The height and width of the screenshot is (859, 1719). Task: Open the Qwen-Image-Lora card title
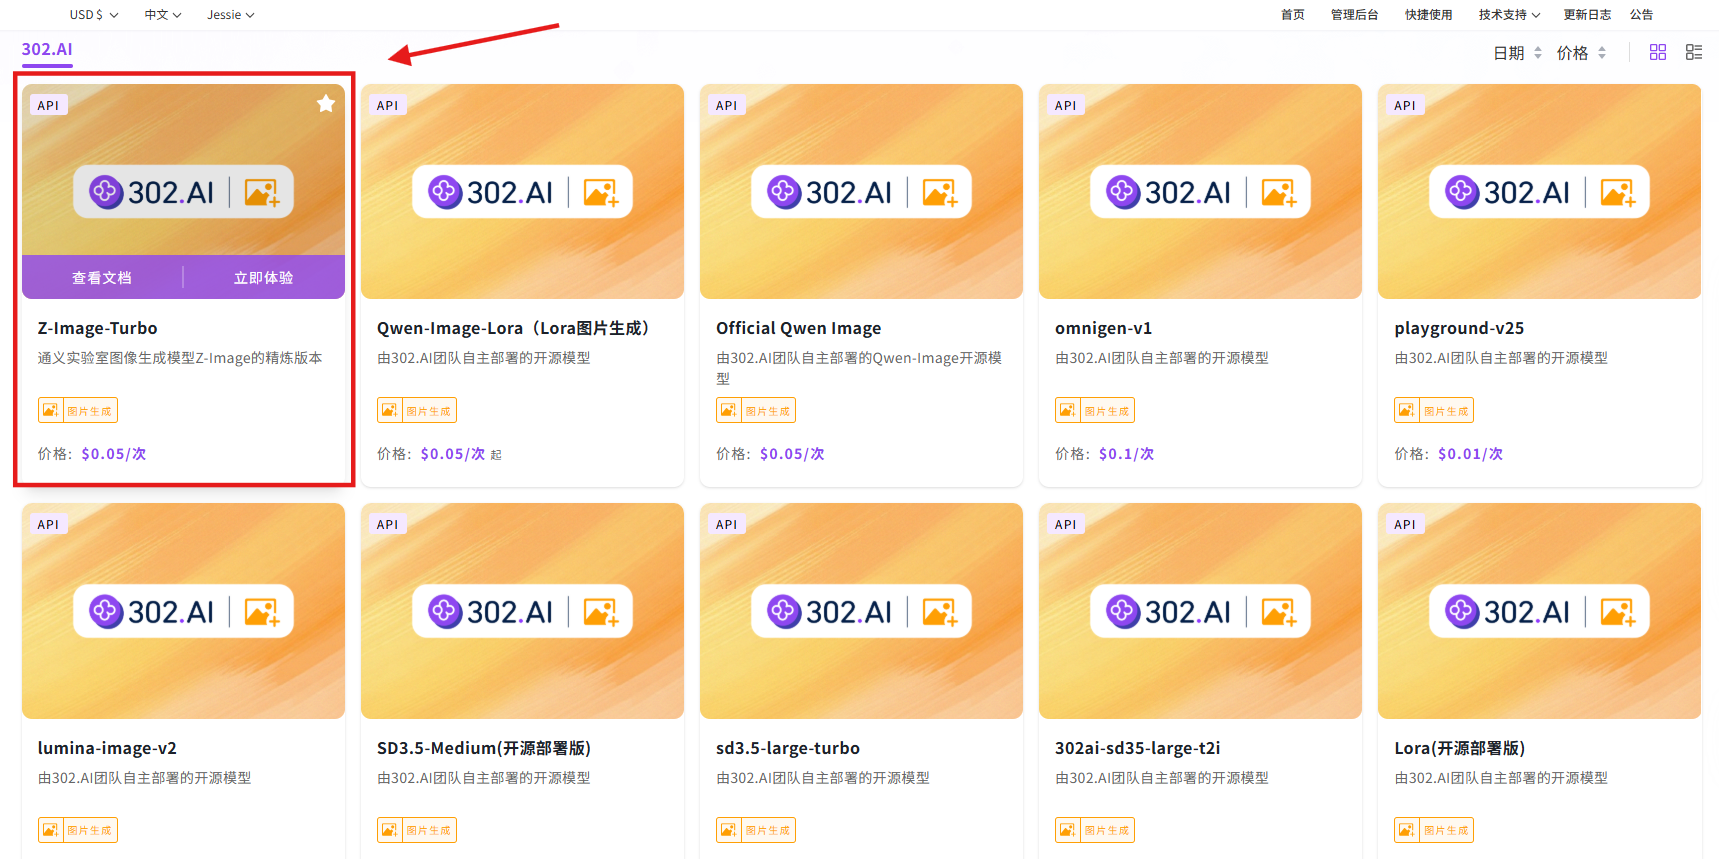point(516,328)
